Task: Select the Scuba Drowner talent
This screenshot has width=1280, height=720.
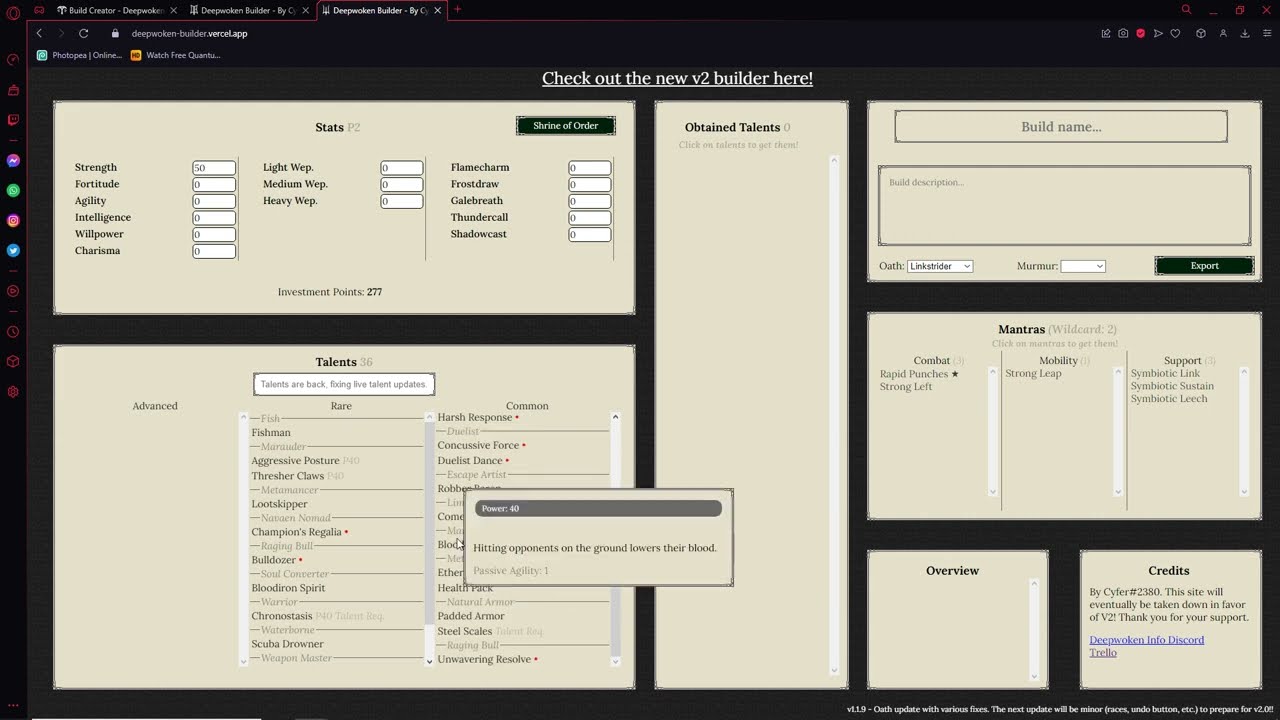Action: click(287, 644)
